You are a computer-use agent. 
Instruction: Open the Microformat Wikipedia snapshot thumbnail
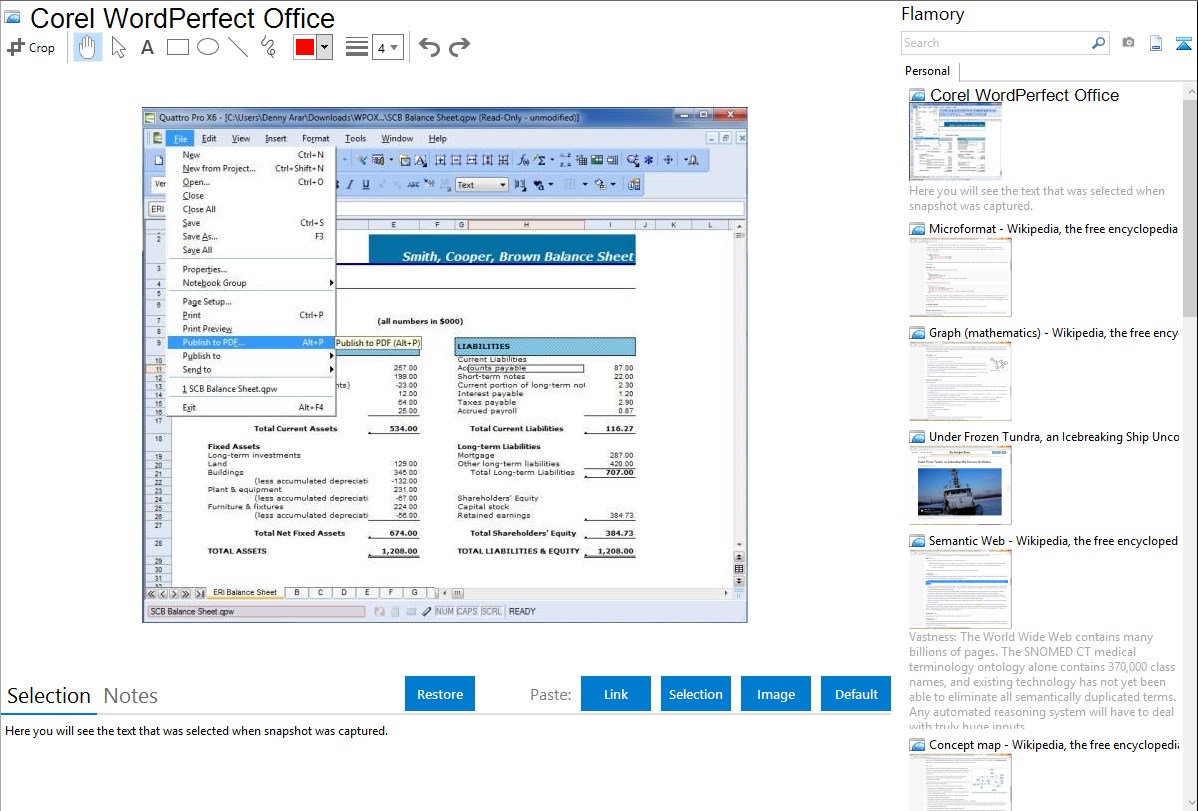coord(960,277)
